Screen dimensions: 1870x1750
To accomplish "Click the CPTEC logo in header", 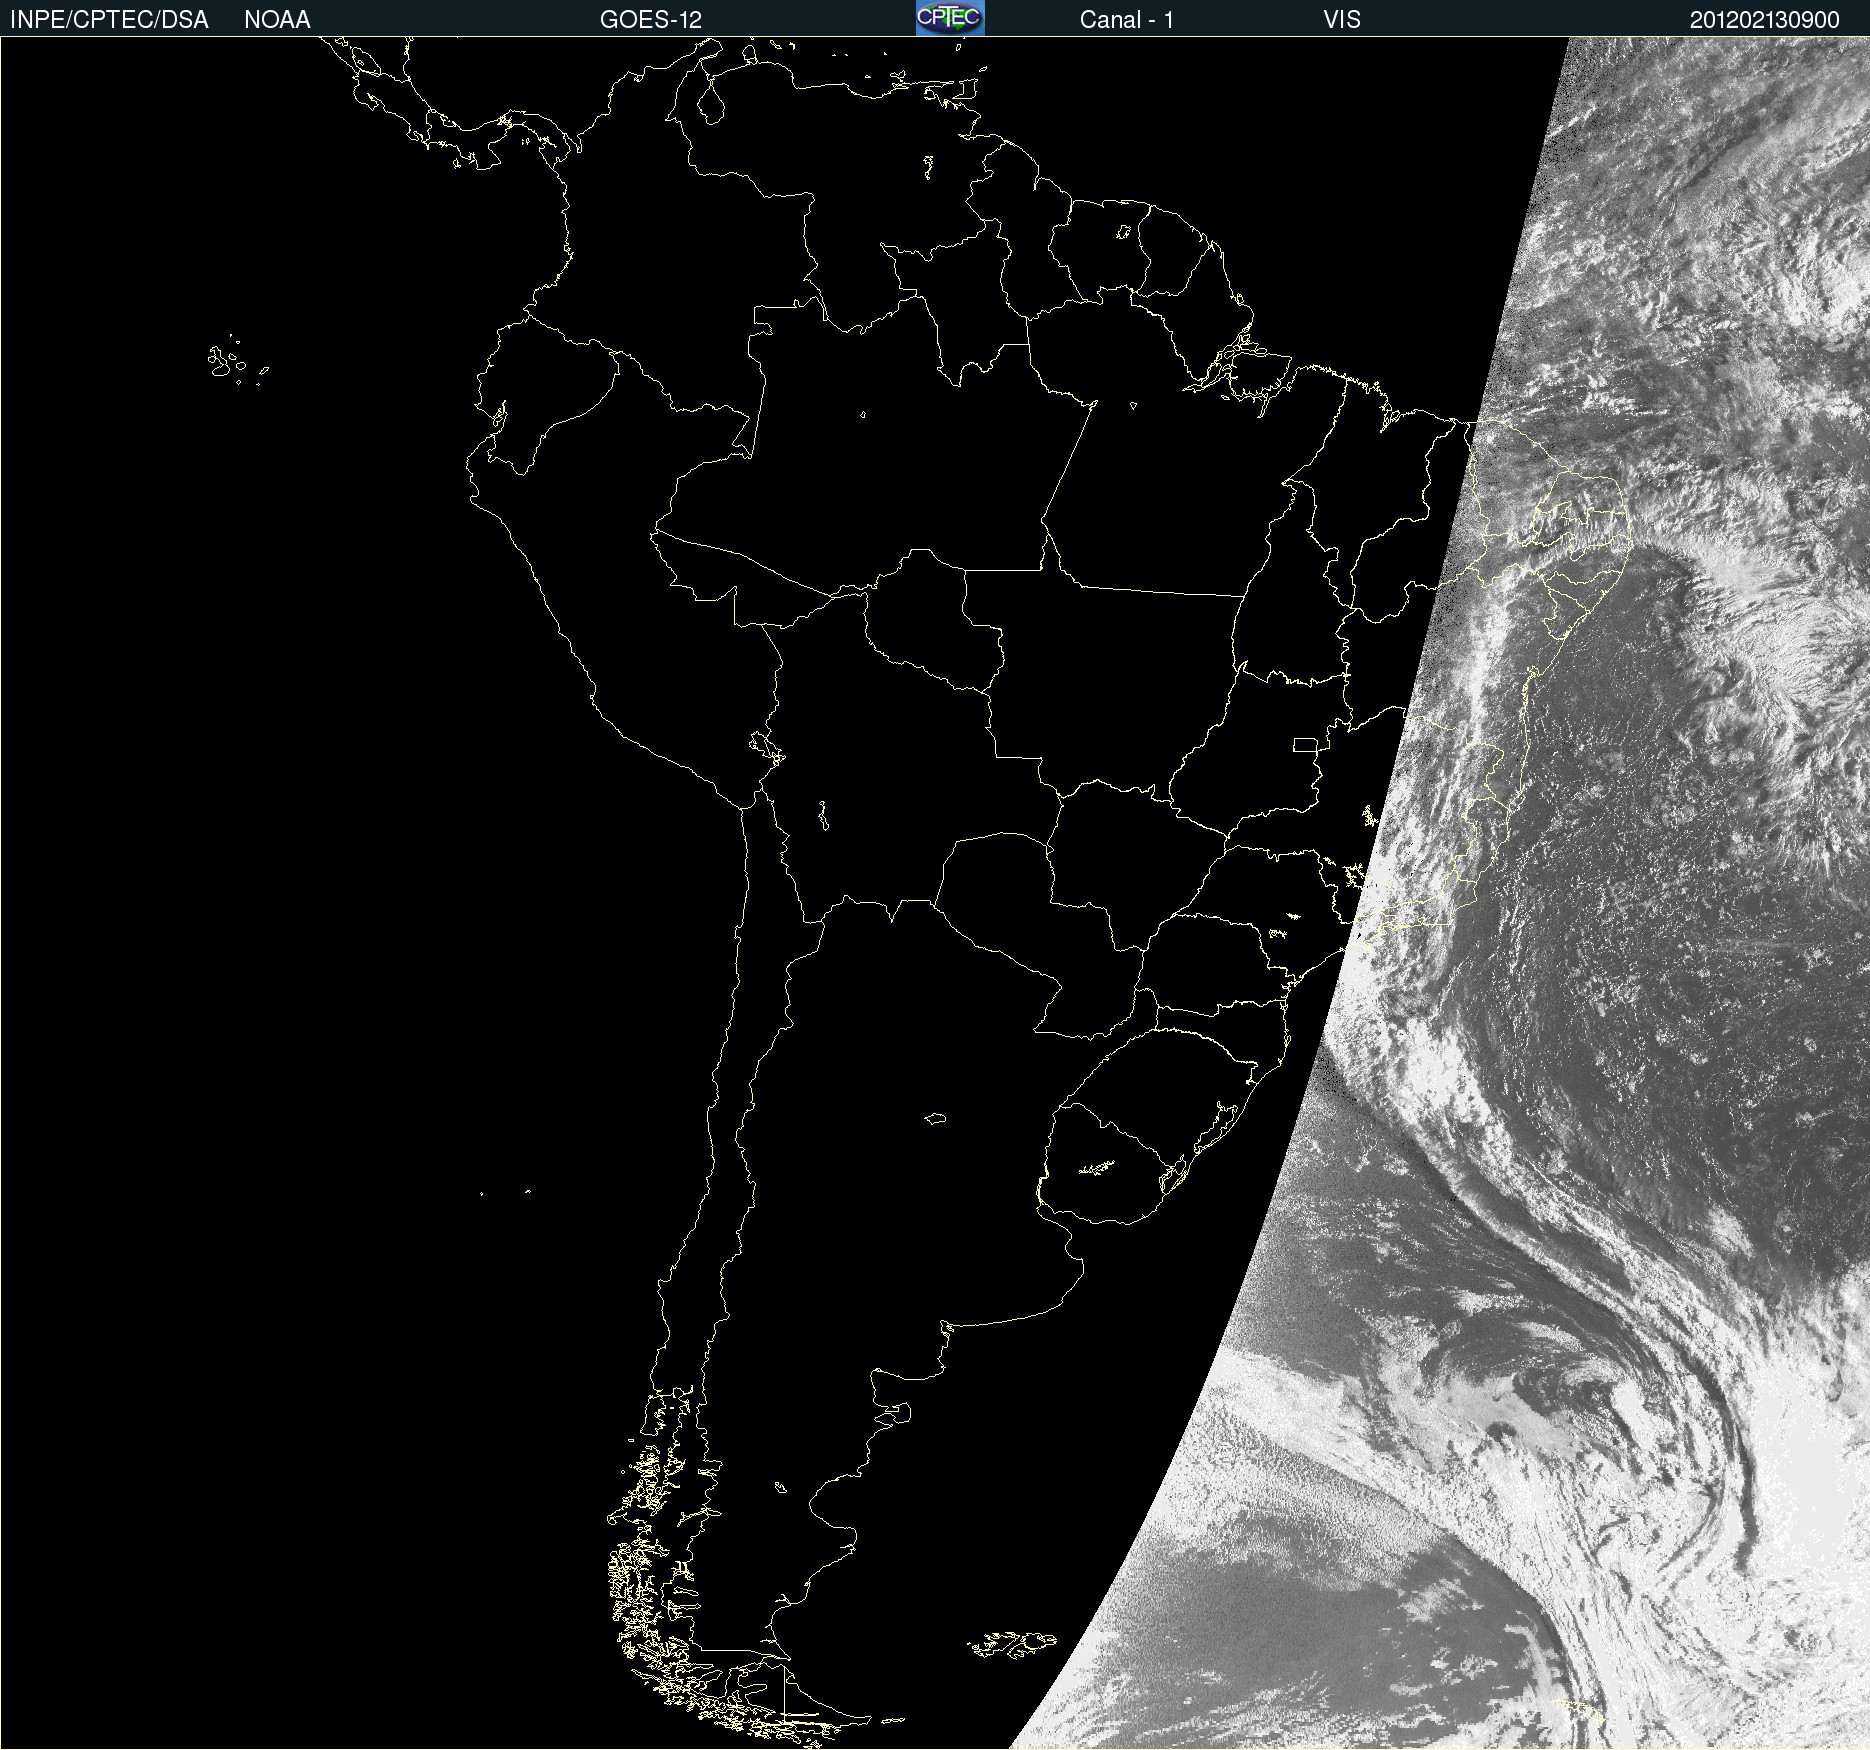I will coord(950,18).
